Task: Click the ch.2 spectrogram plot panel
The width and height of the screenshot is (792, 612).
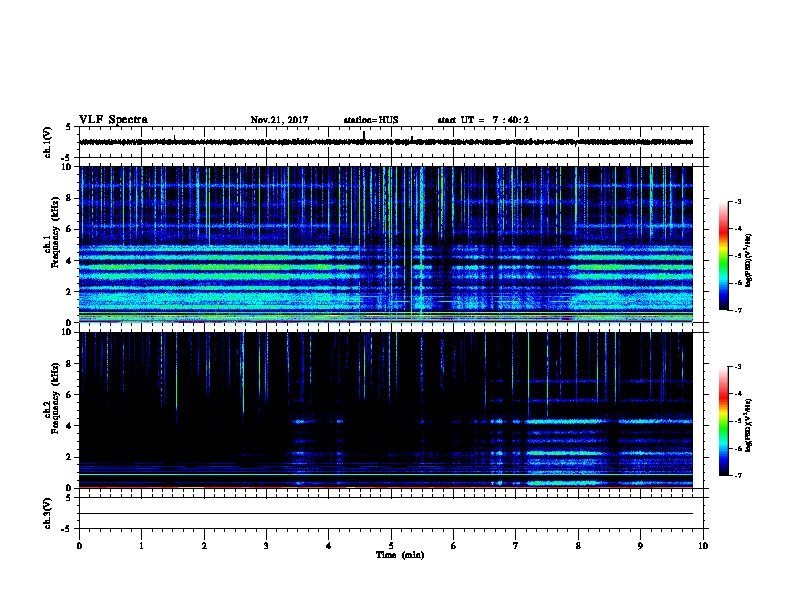Action: 386,410
